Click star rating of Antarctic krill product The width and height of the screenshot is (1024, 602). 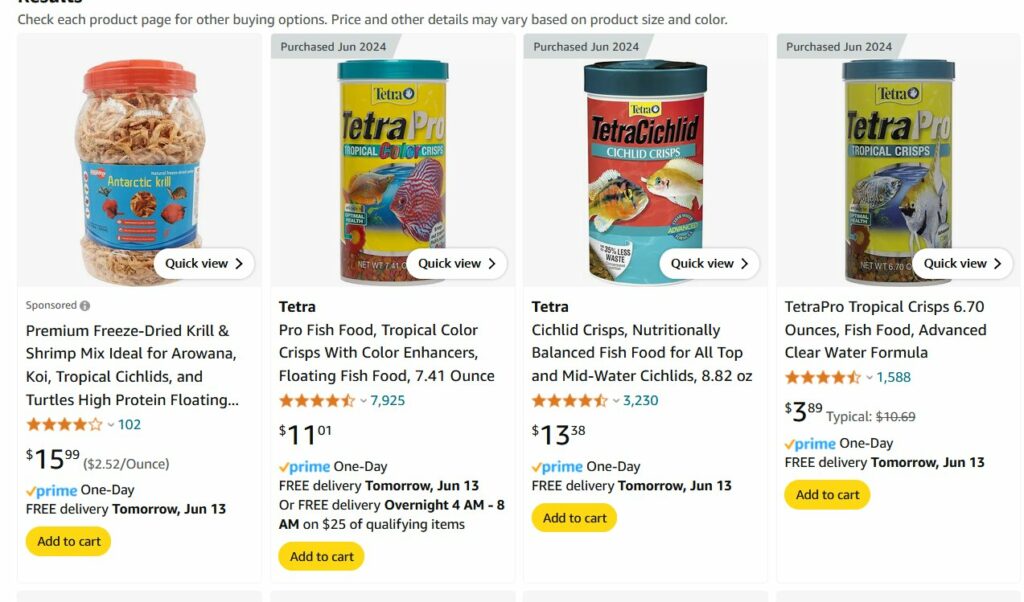[x=64, y=425]
